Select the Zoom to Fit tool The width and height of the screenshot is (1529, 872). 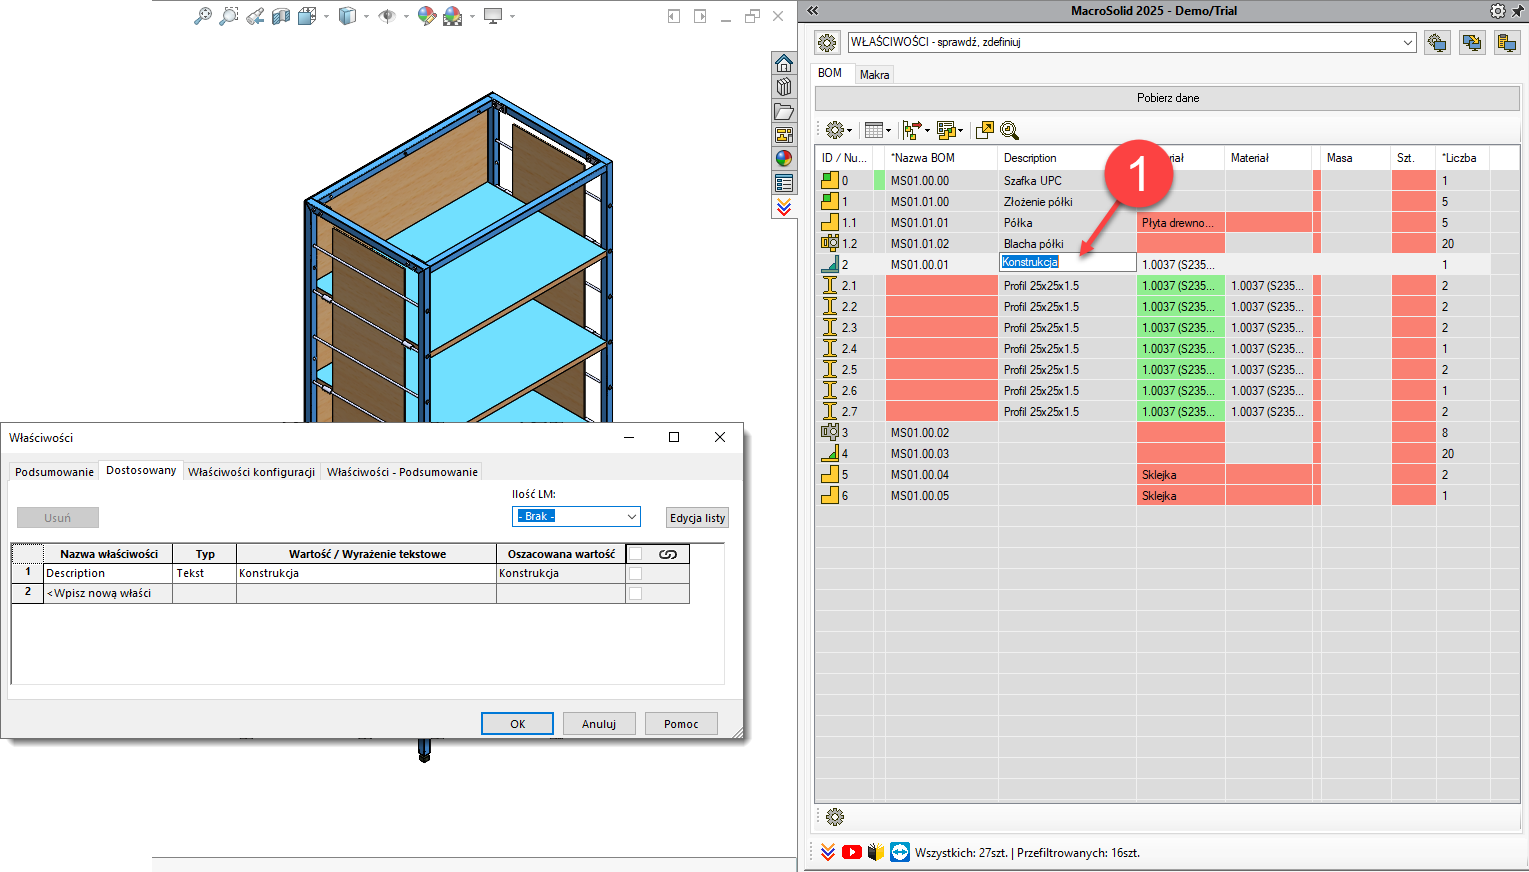click(x=203, y=16)
